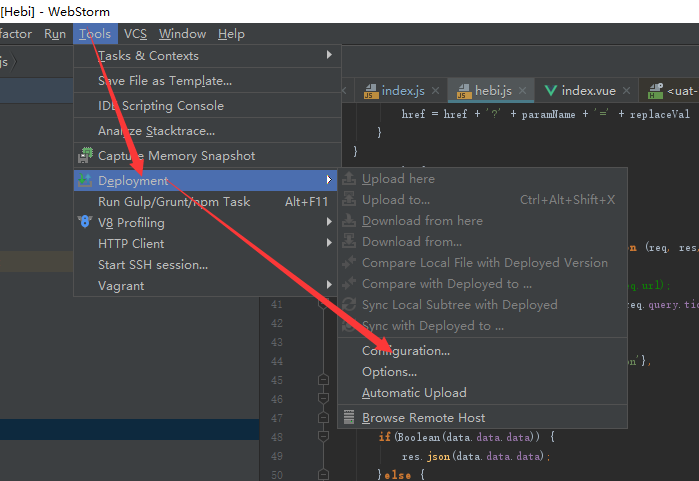This screenshot has height=481, width=699.
Task: Open Deployment Options...
Action: [x=483, y=371]
